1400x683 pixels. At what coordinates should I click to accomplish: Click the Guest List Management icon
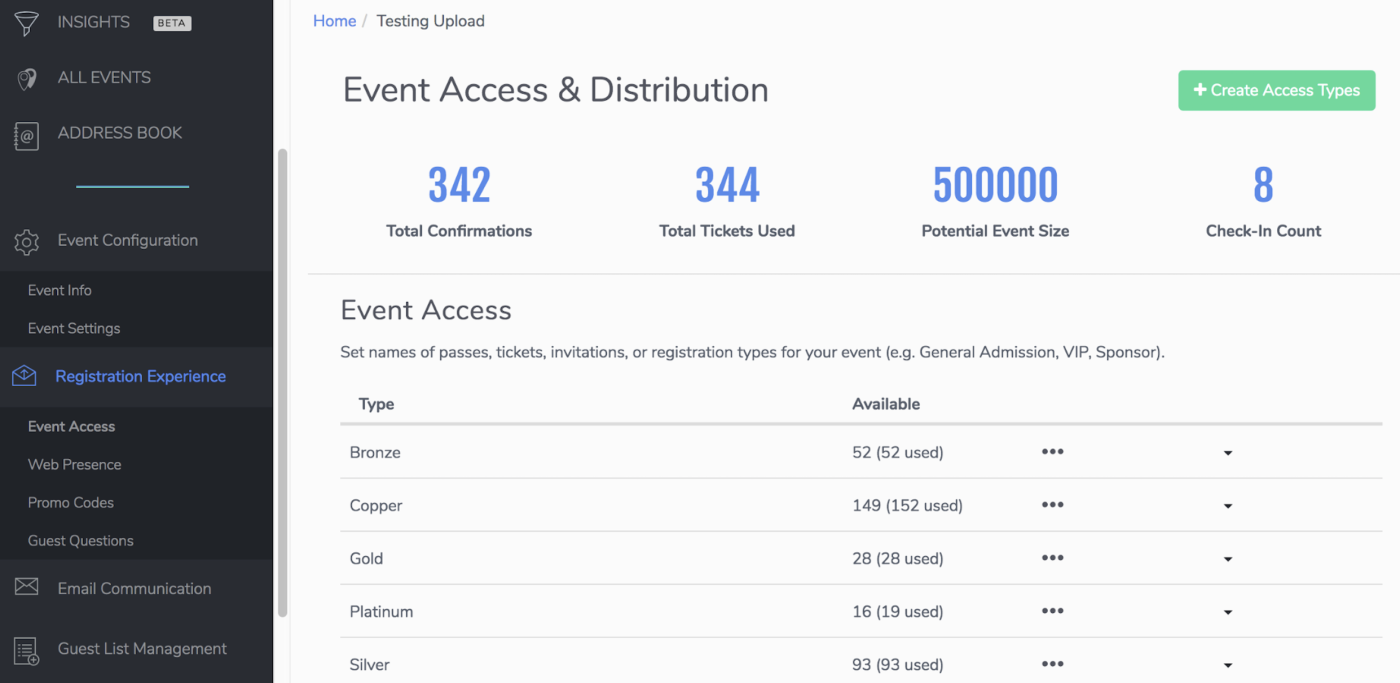click(x=27, y=650)
